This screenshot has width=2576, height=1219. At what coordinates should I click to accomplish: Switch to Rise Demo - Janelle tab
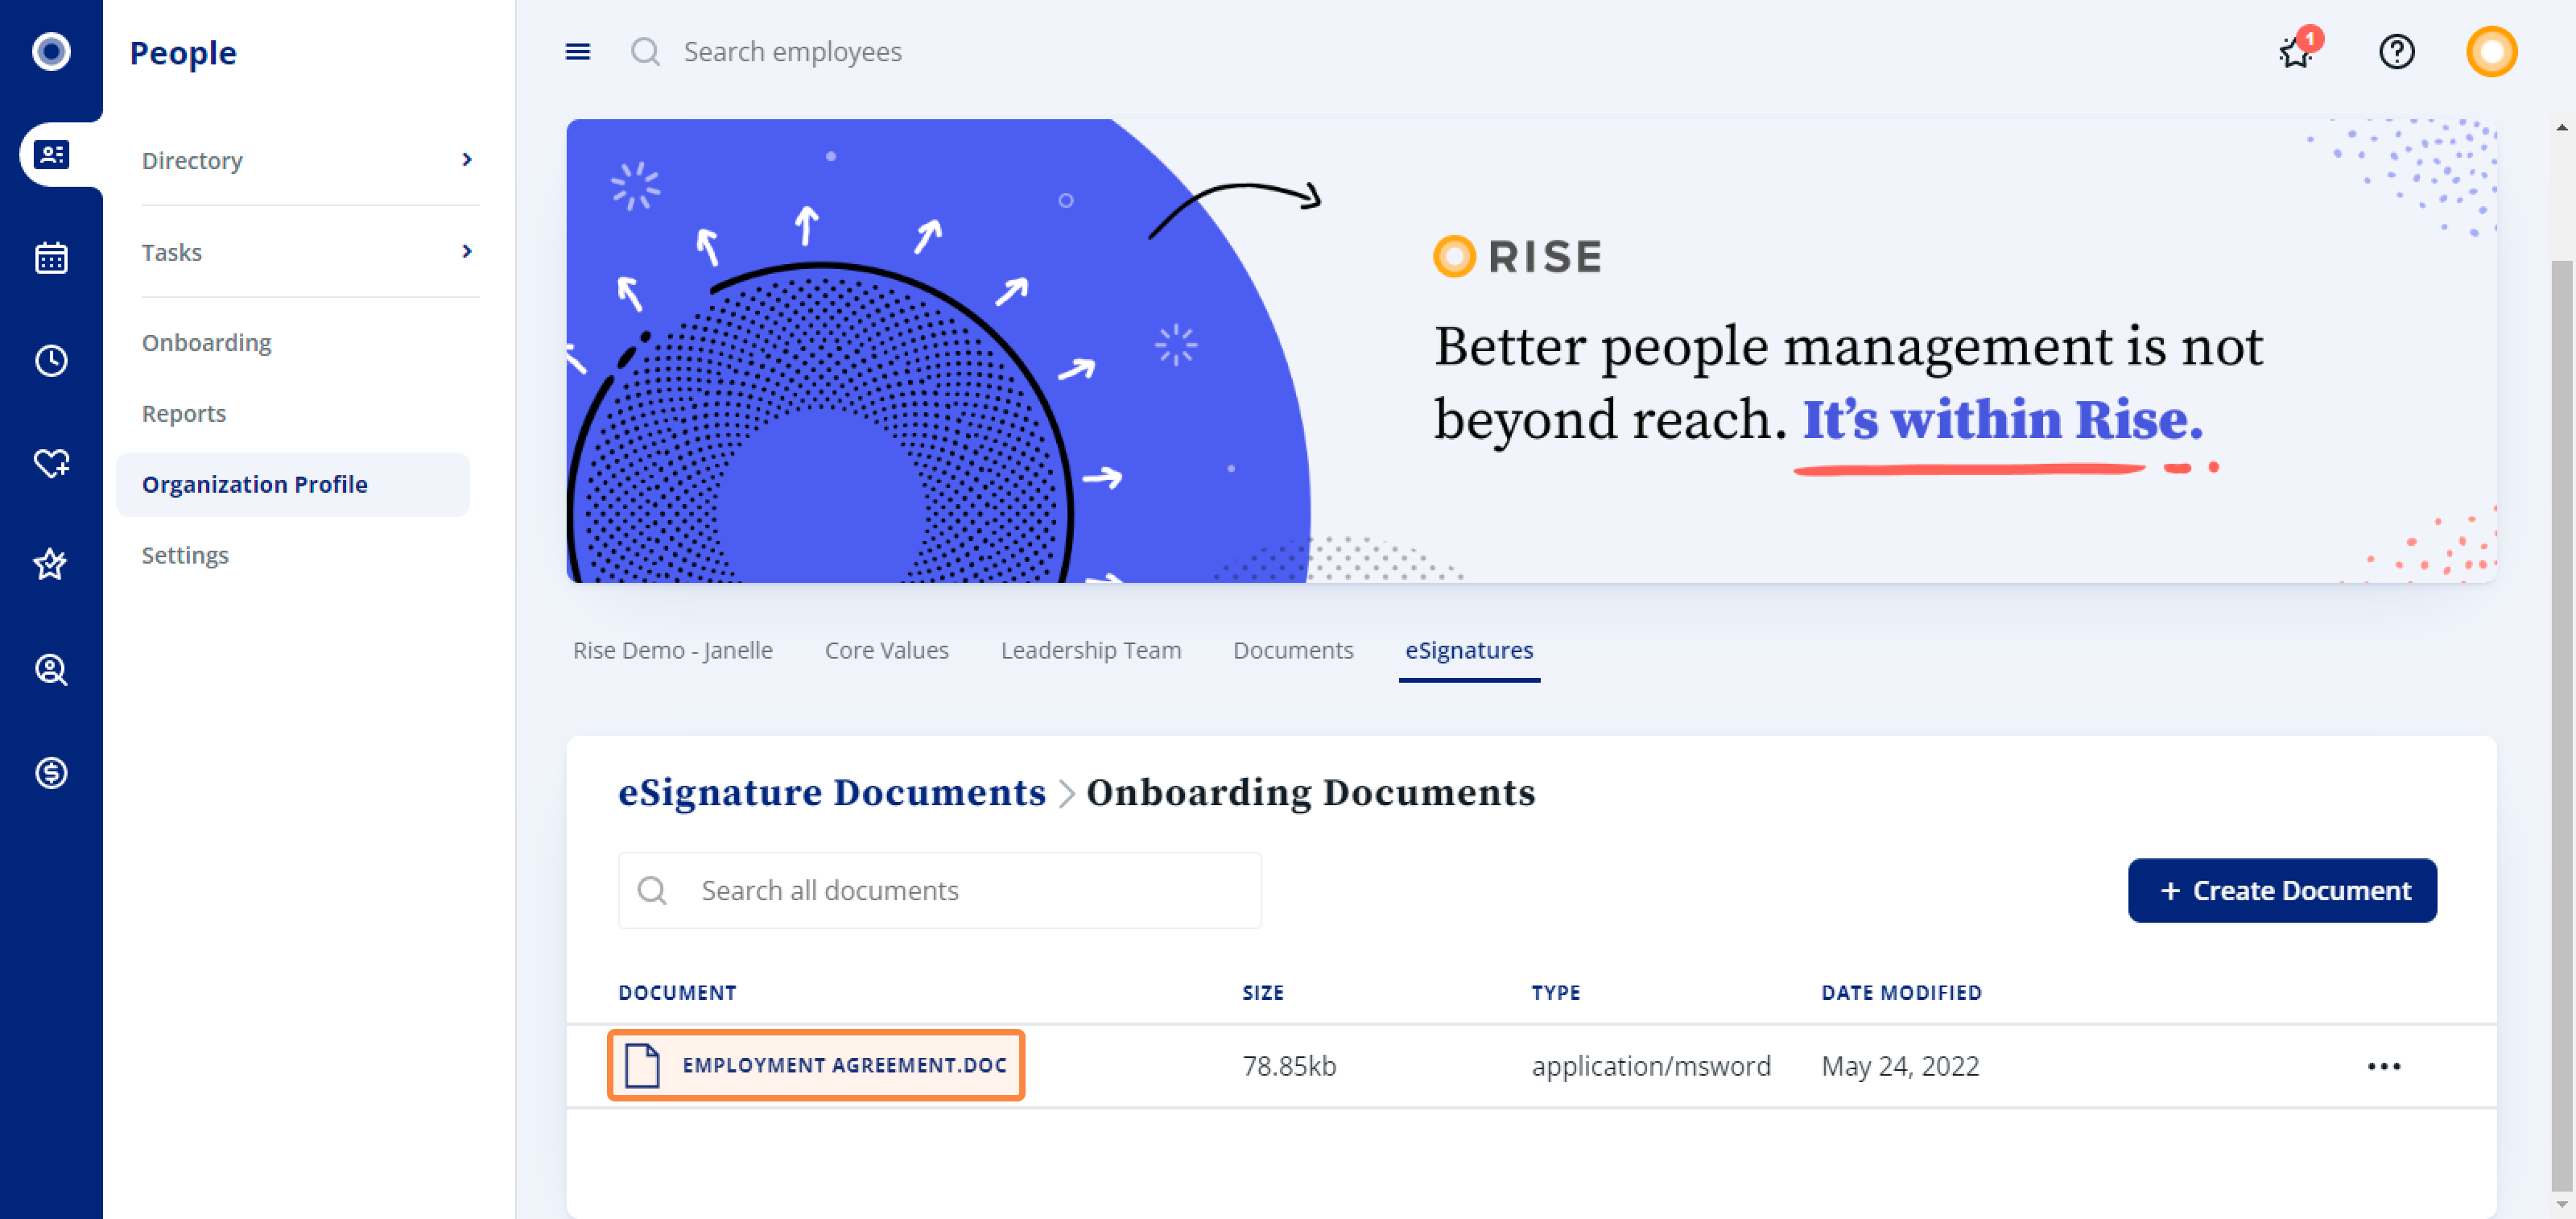click(x=672, y=650)
